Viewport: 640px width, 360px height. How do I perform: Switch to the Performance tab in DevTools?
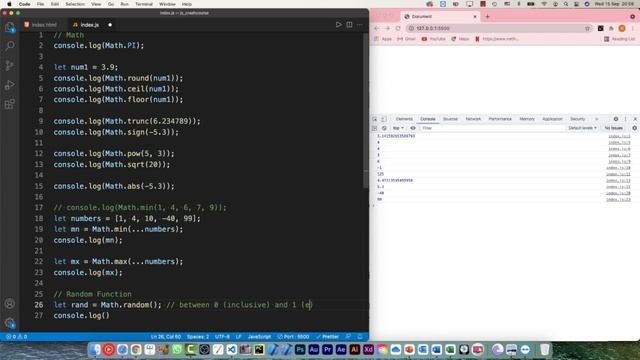[500, 119]
